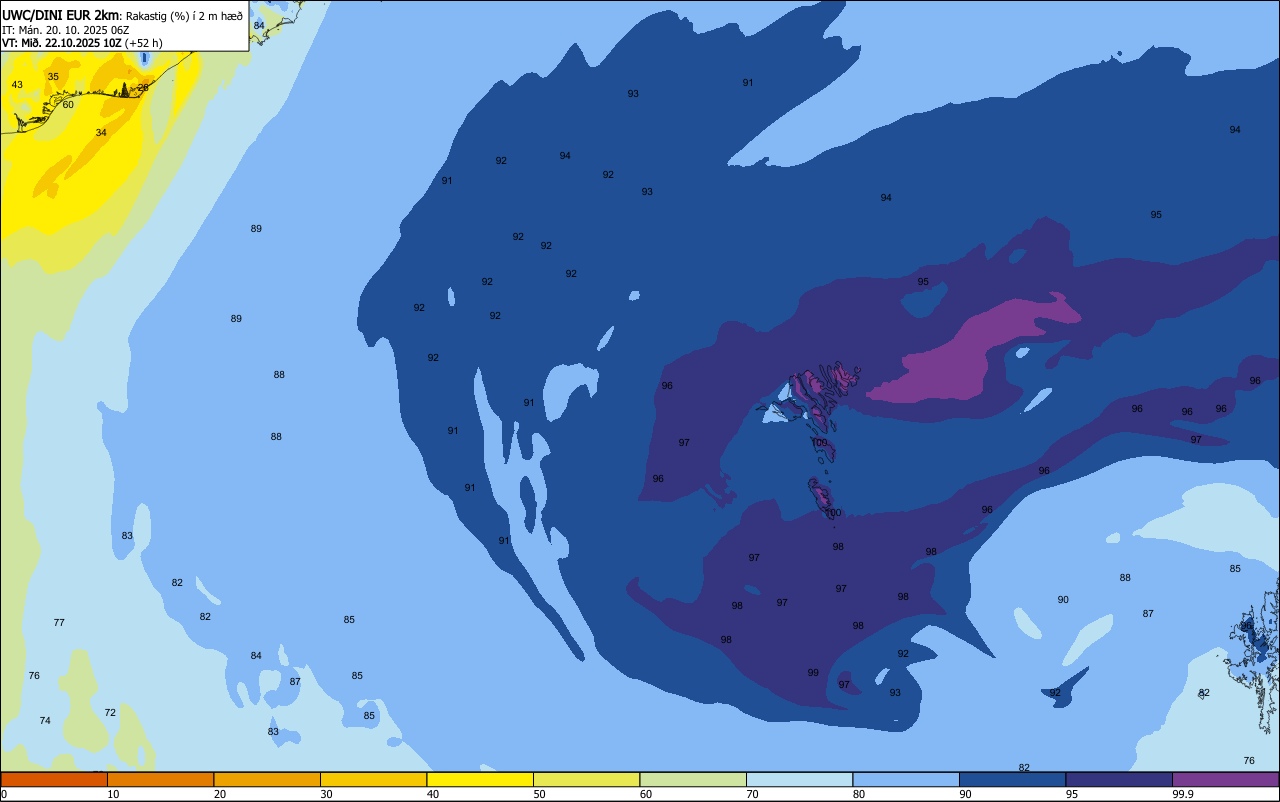Click the 10–20 orange legend swatch

(160, 779)
